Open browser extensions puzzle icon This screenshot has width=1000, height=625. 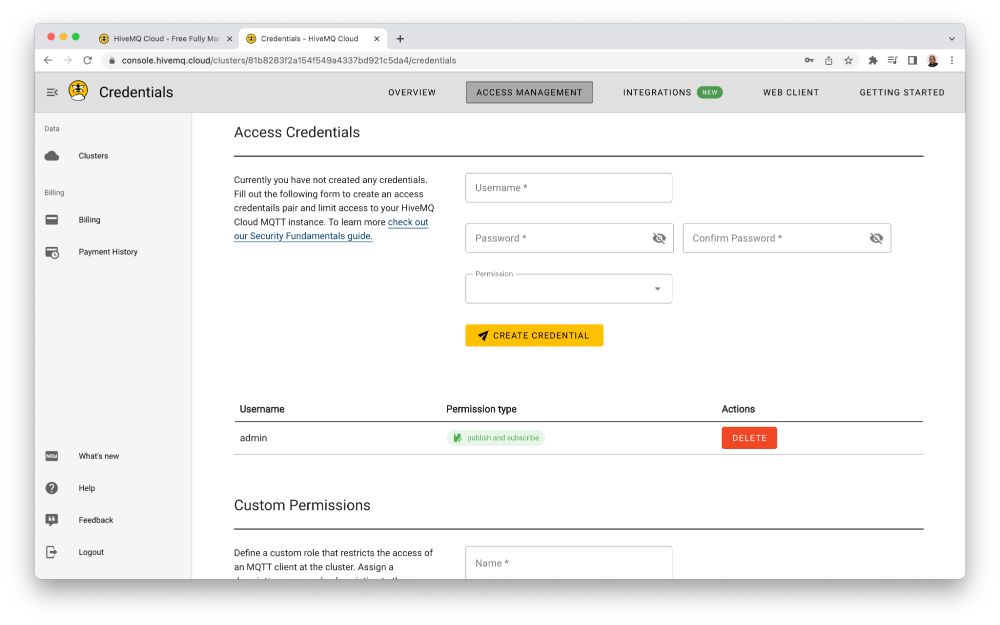pos(873,61)
